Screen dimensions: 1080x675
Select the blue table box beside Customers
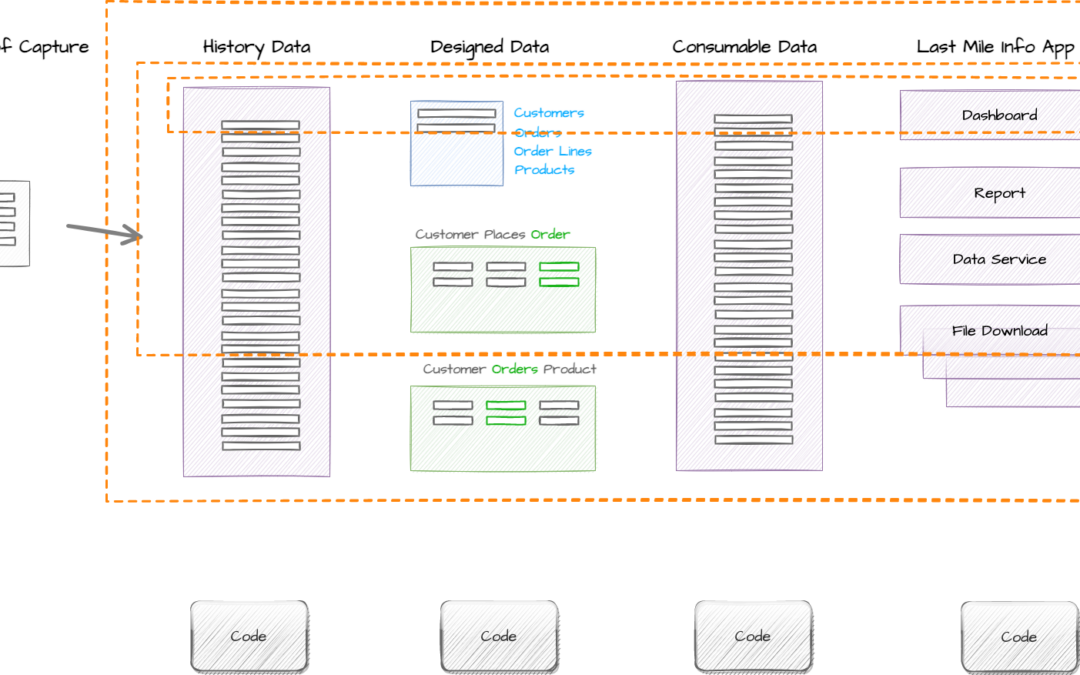456,143
